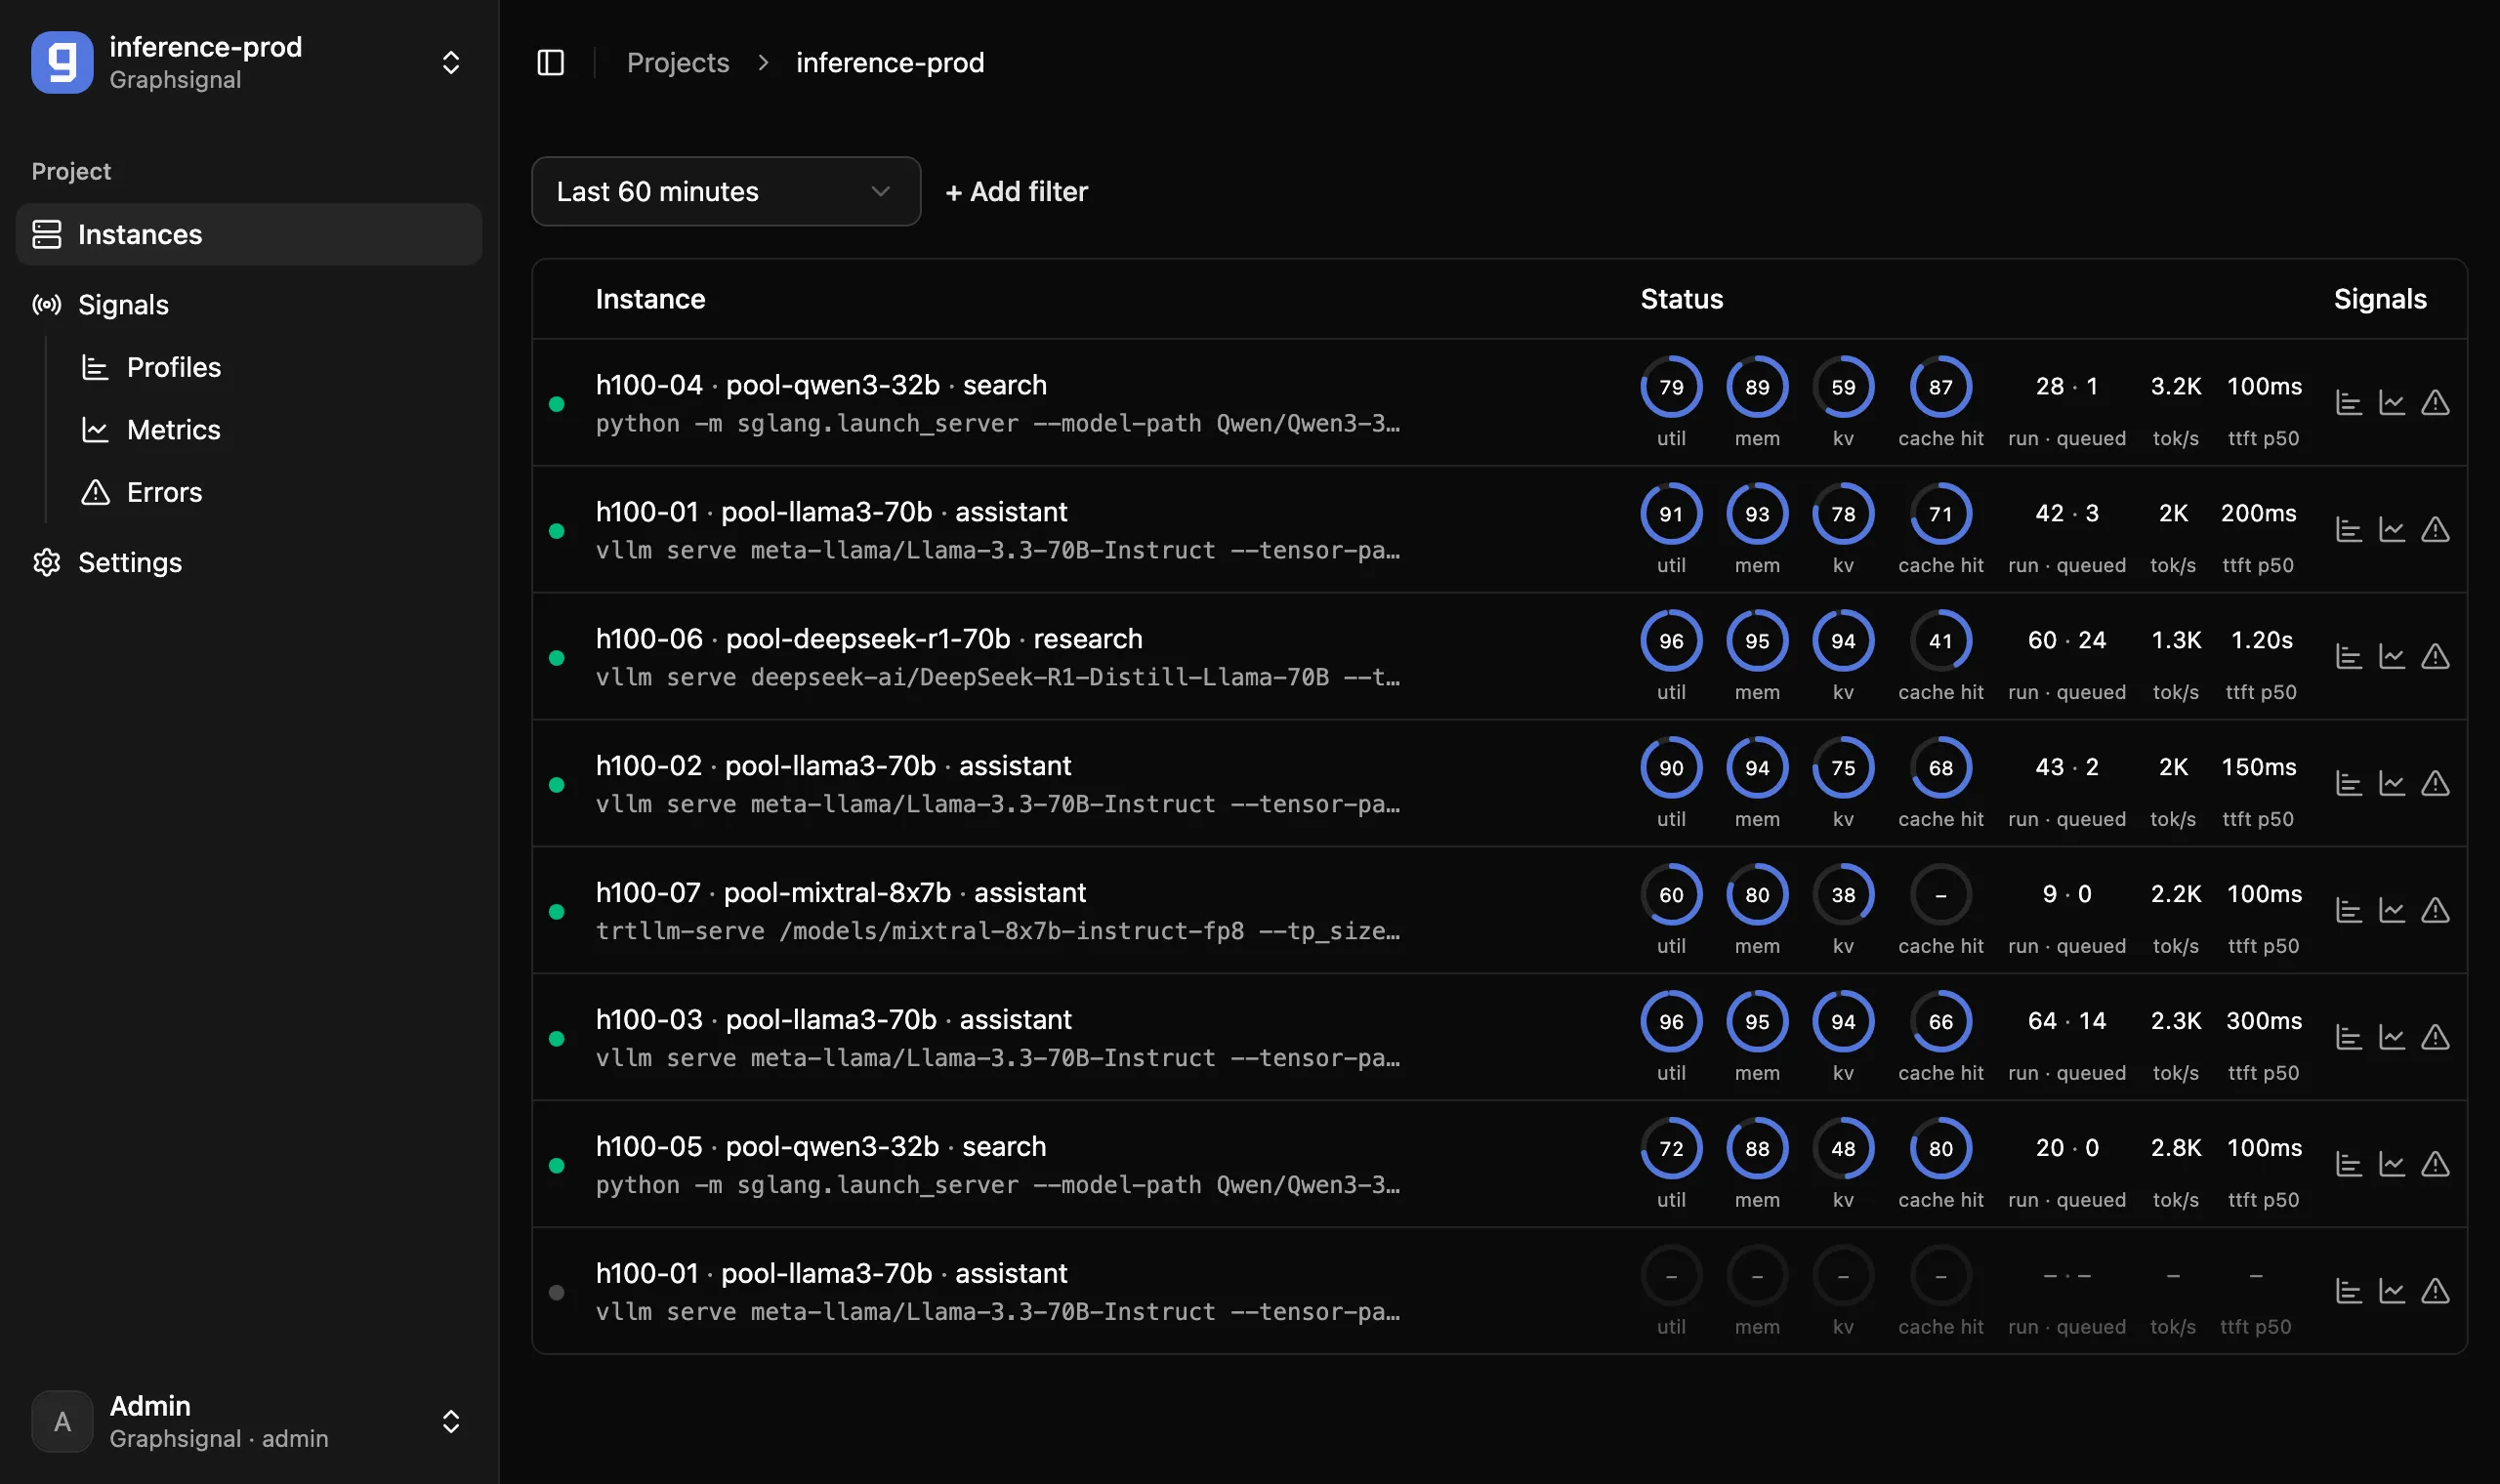Open errors for inactive h100-01 row
This screenshot has height=1484, width=2500.
coord(2435,1291)
